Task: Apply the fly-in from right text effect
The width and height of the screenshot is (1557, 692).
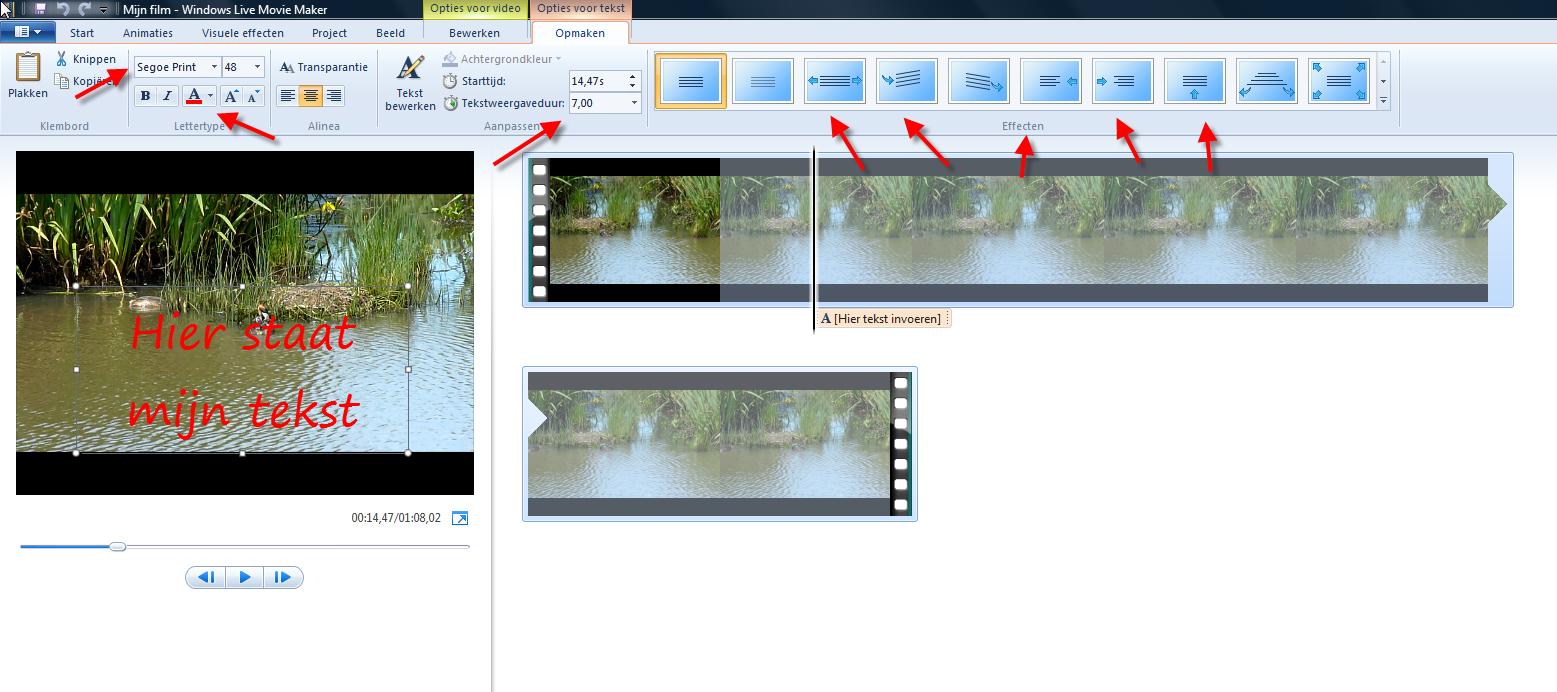Action: 1050,81
